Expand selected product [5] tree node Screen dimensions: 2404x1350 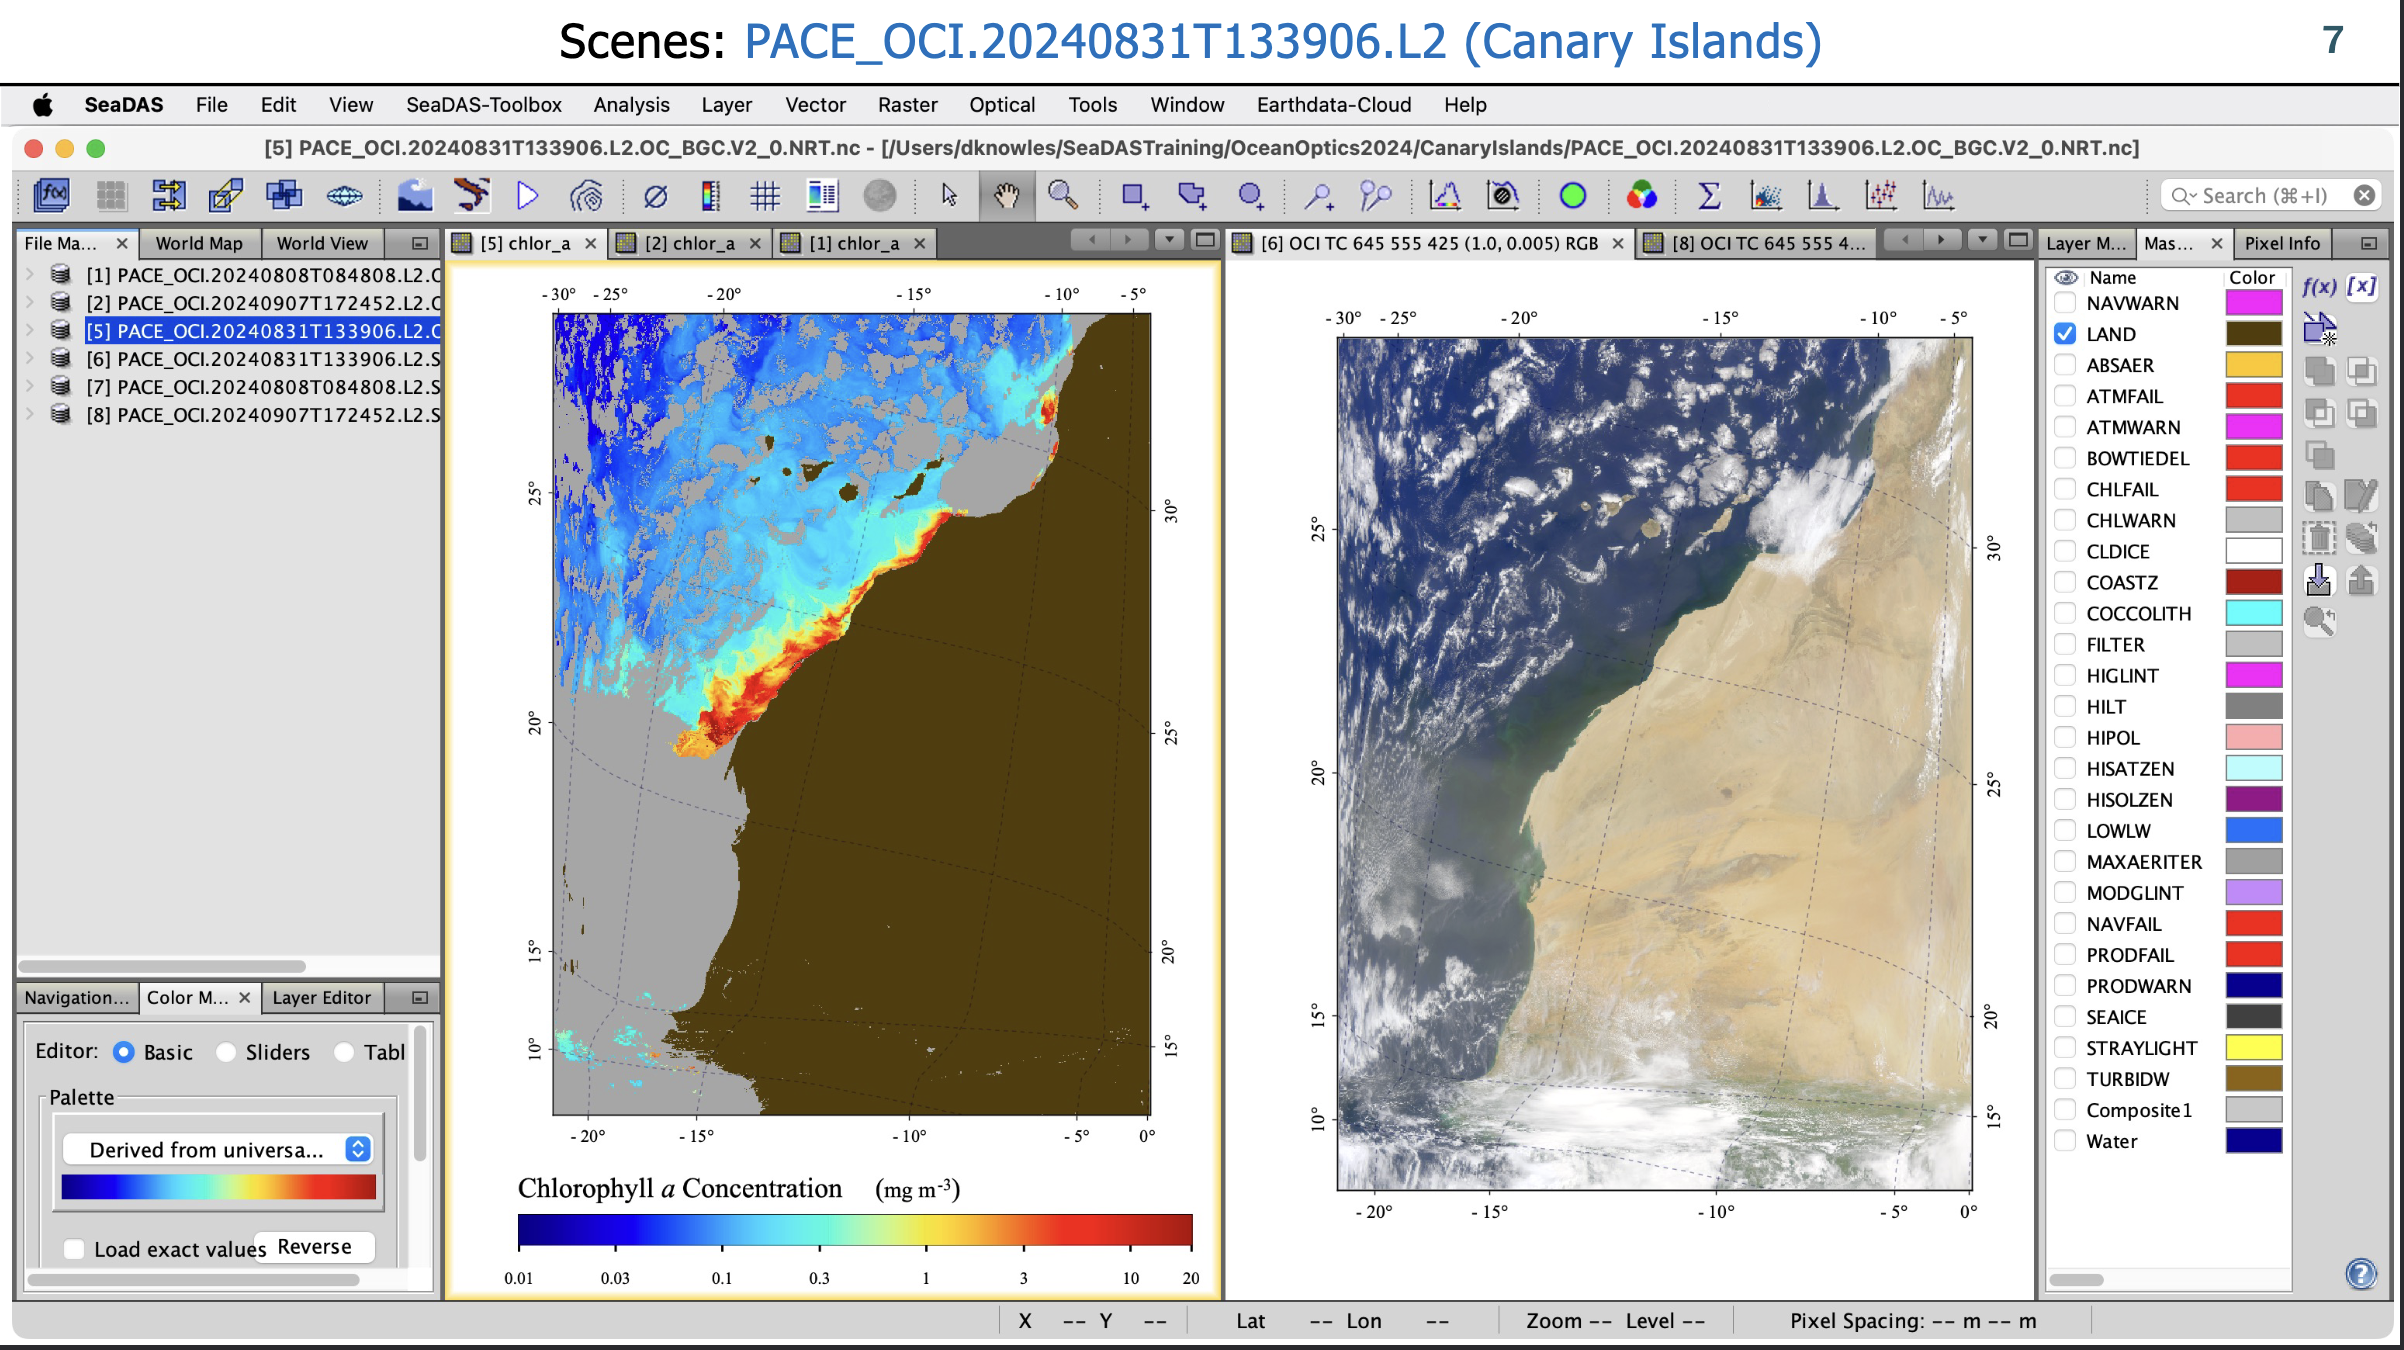pos(31,330)
